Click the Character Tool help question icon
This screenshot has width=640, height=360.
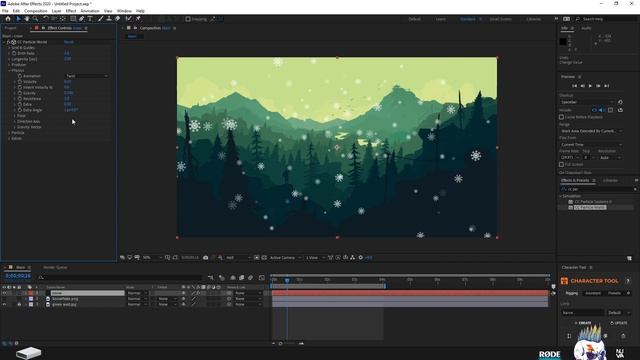[x=628, y=281]
